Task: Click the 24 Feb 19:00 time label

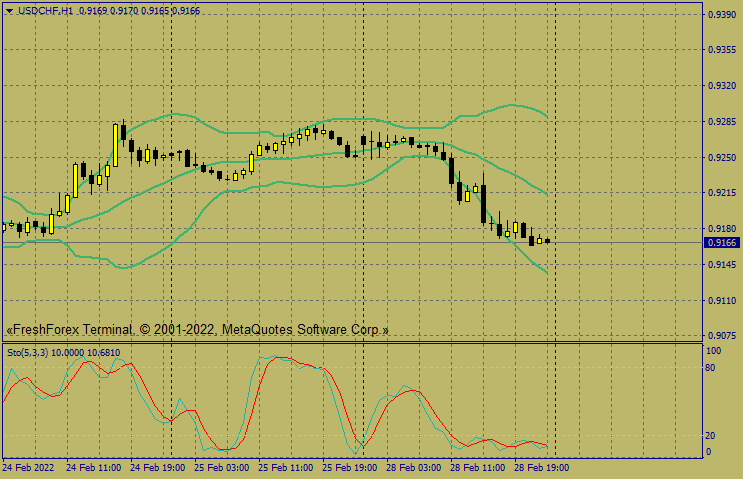Action: (x=157, y=468)
